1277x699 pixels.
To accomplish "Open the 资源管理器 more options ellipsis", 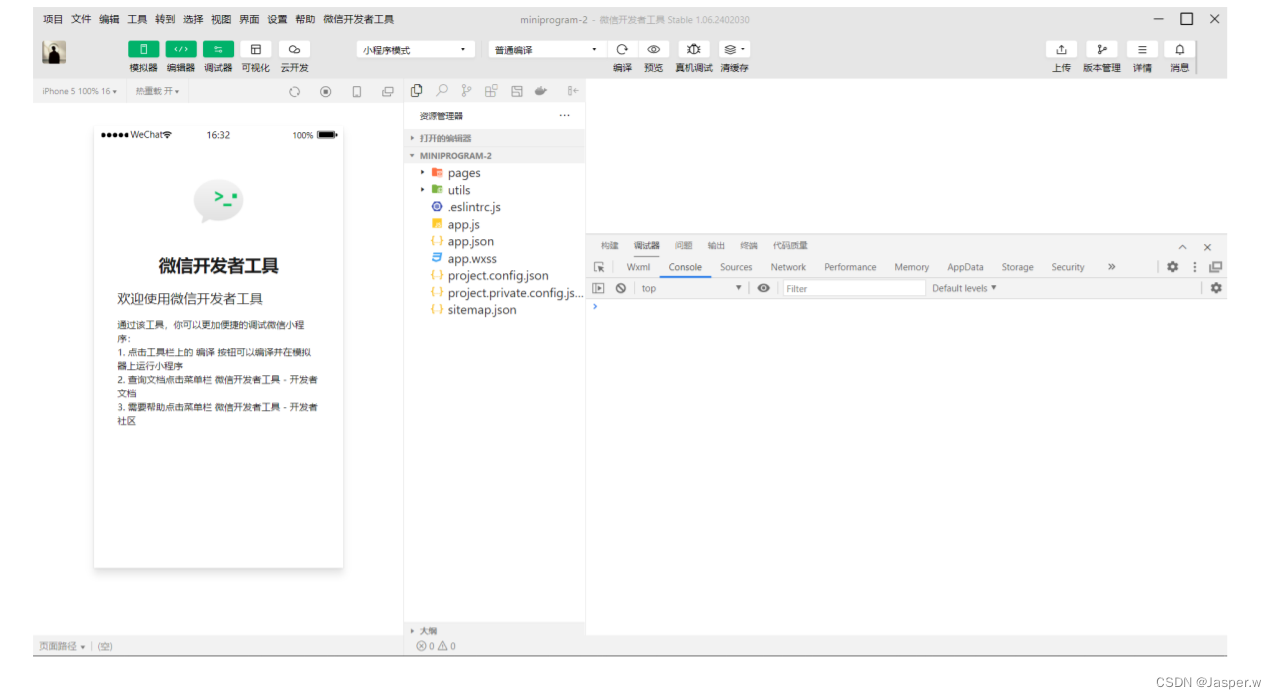I will tap(565, 116).
